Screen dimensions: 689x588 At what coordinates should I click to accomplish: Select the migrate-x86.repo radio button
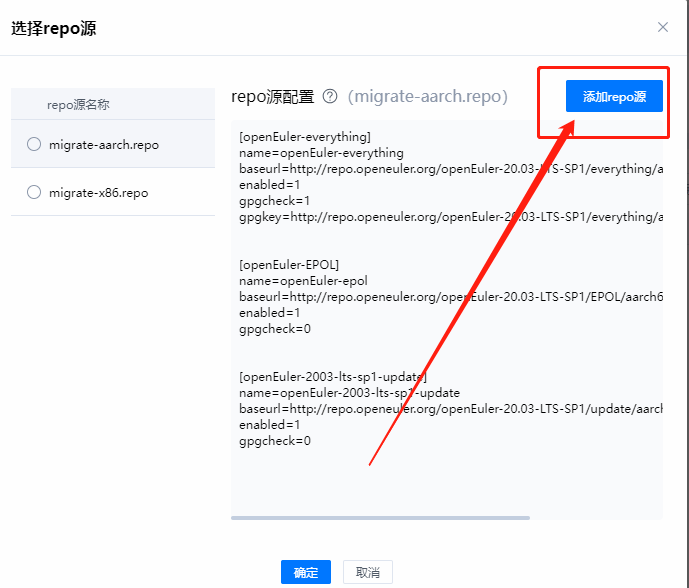tap(34, 192)
